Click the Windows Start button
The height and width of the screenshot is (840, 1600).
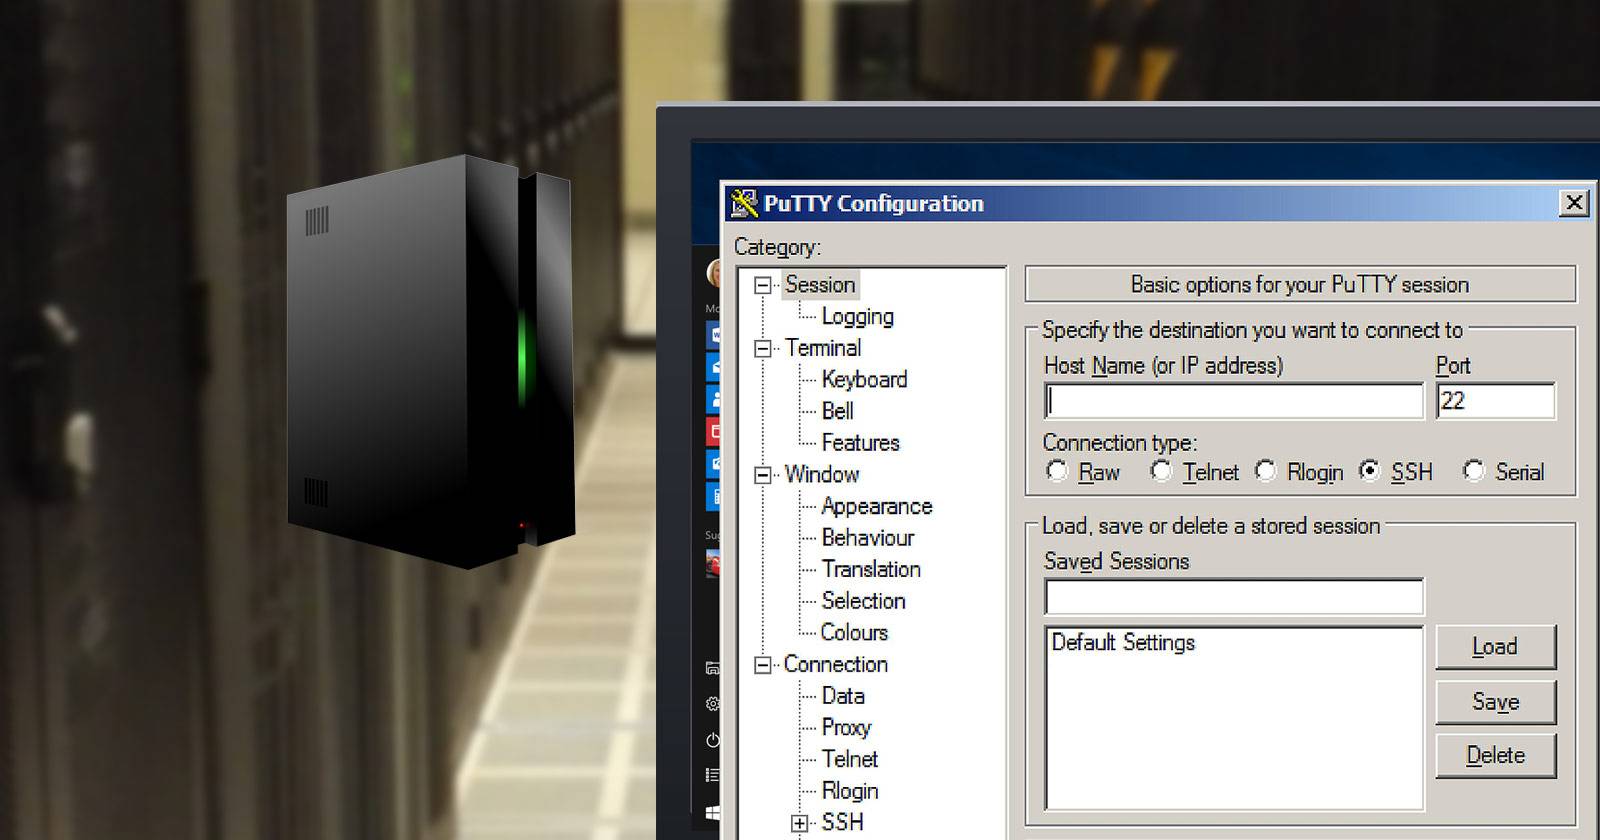point(712,812)
